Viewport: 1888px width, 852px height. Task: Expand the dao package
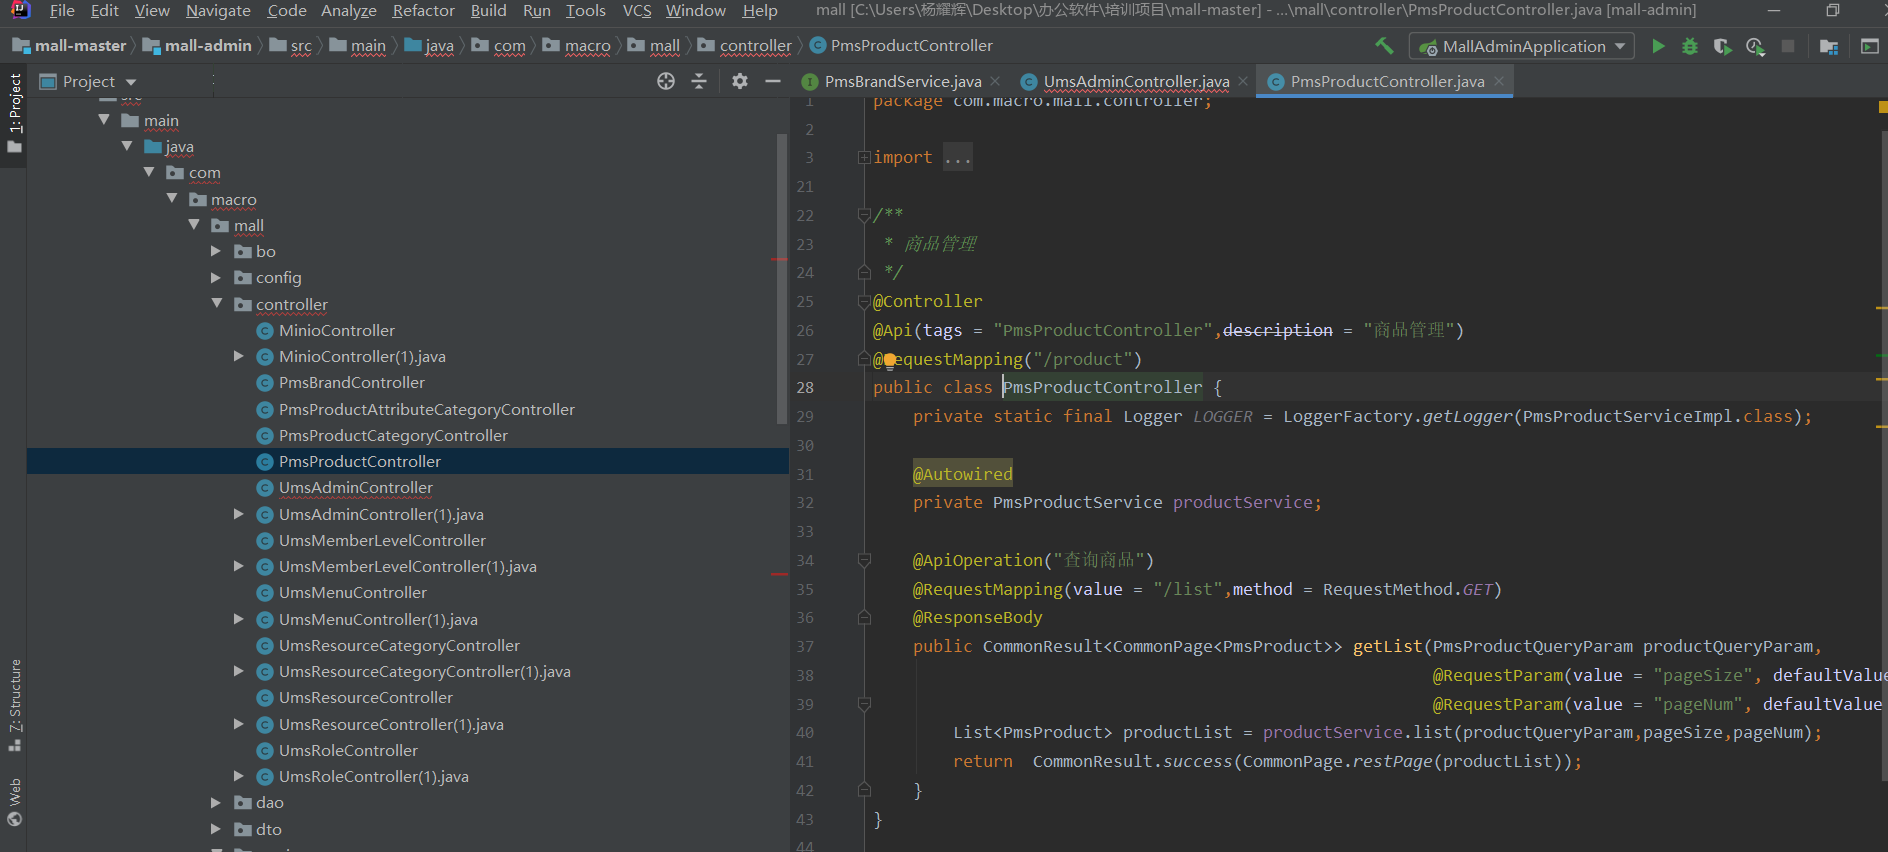(x=216, y=802)
